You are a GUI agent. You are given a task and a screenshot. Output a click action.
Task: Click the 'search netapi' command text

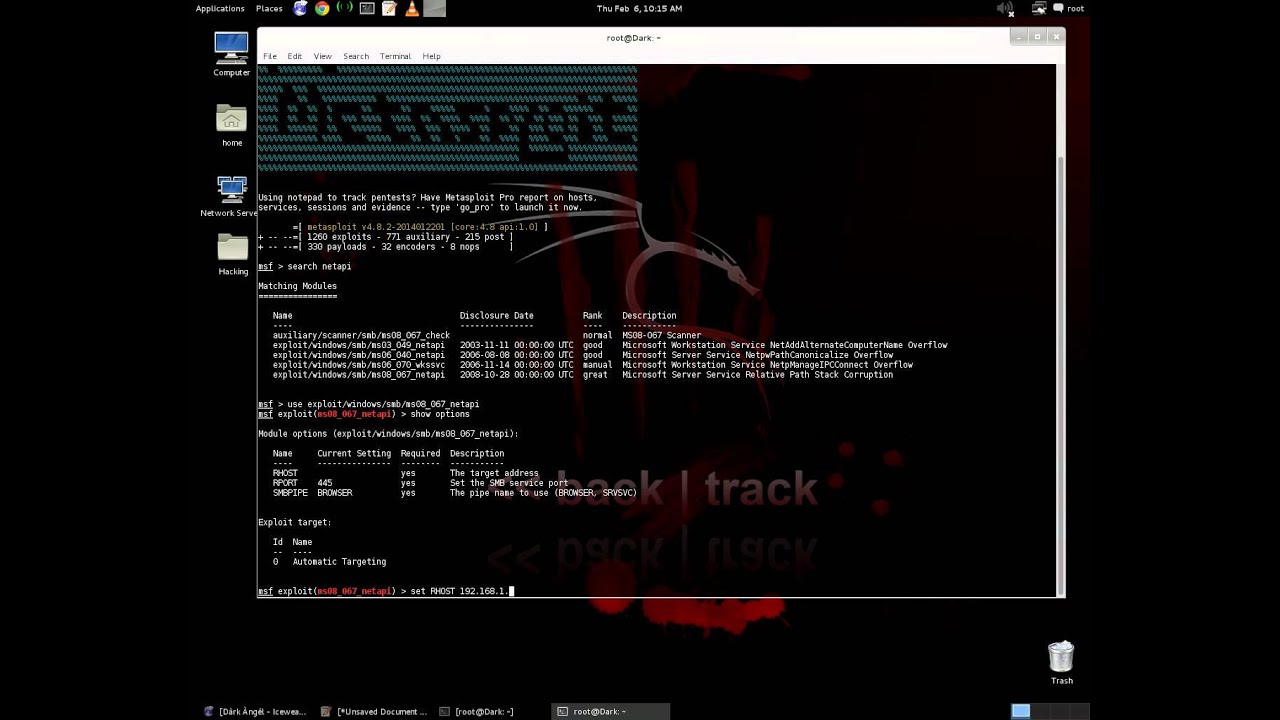point(319,267)
